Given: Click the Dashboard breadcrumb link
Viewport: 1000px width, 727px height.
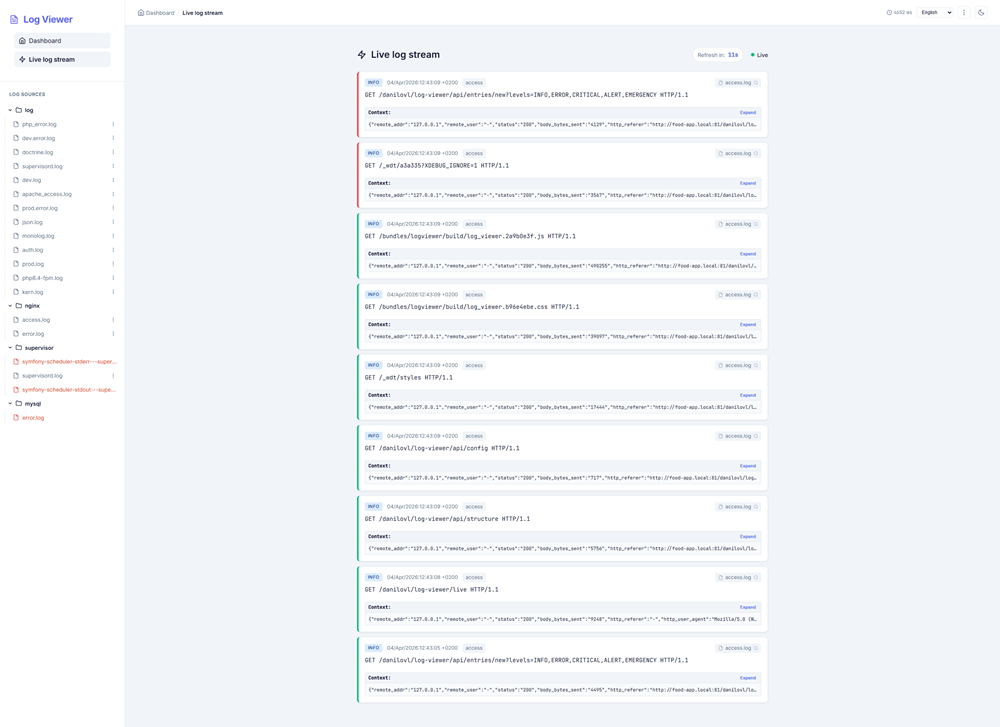Looking at the screenshot, I should [x=157, y=13].
